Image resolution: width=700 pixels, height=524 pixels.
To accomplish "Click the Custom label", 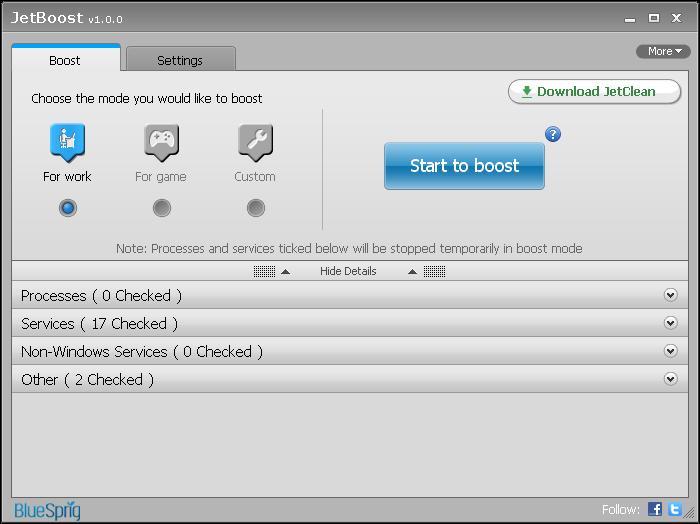I will (x=255, y=177).
